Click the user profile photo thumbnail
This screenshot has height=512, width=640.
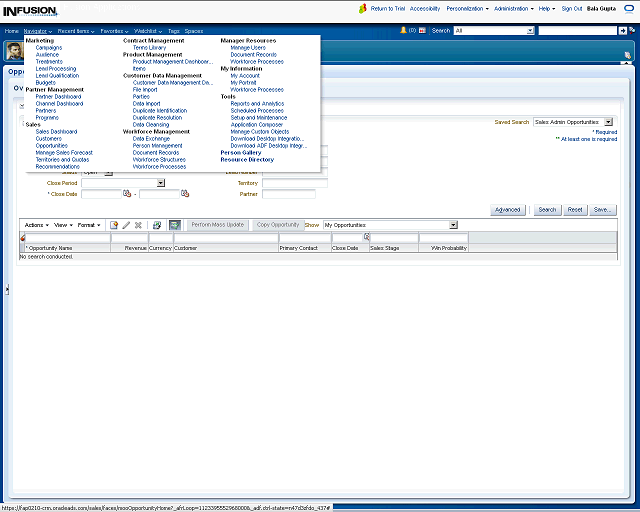pos(15,51)
